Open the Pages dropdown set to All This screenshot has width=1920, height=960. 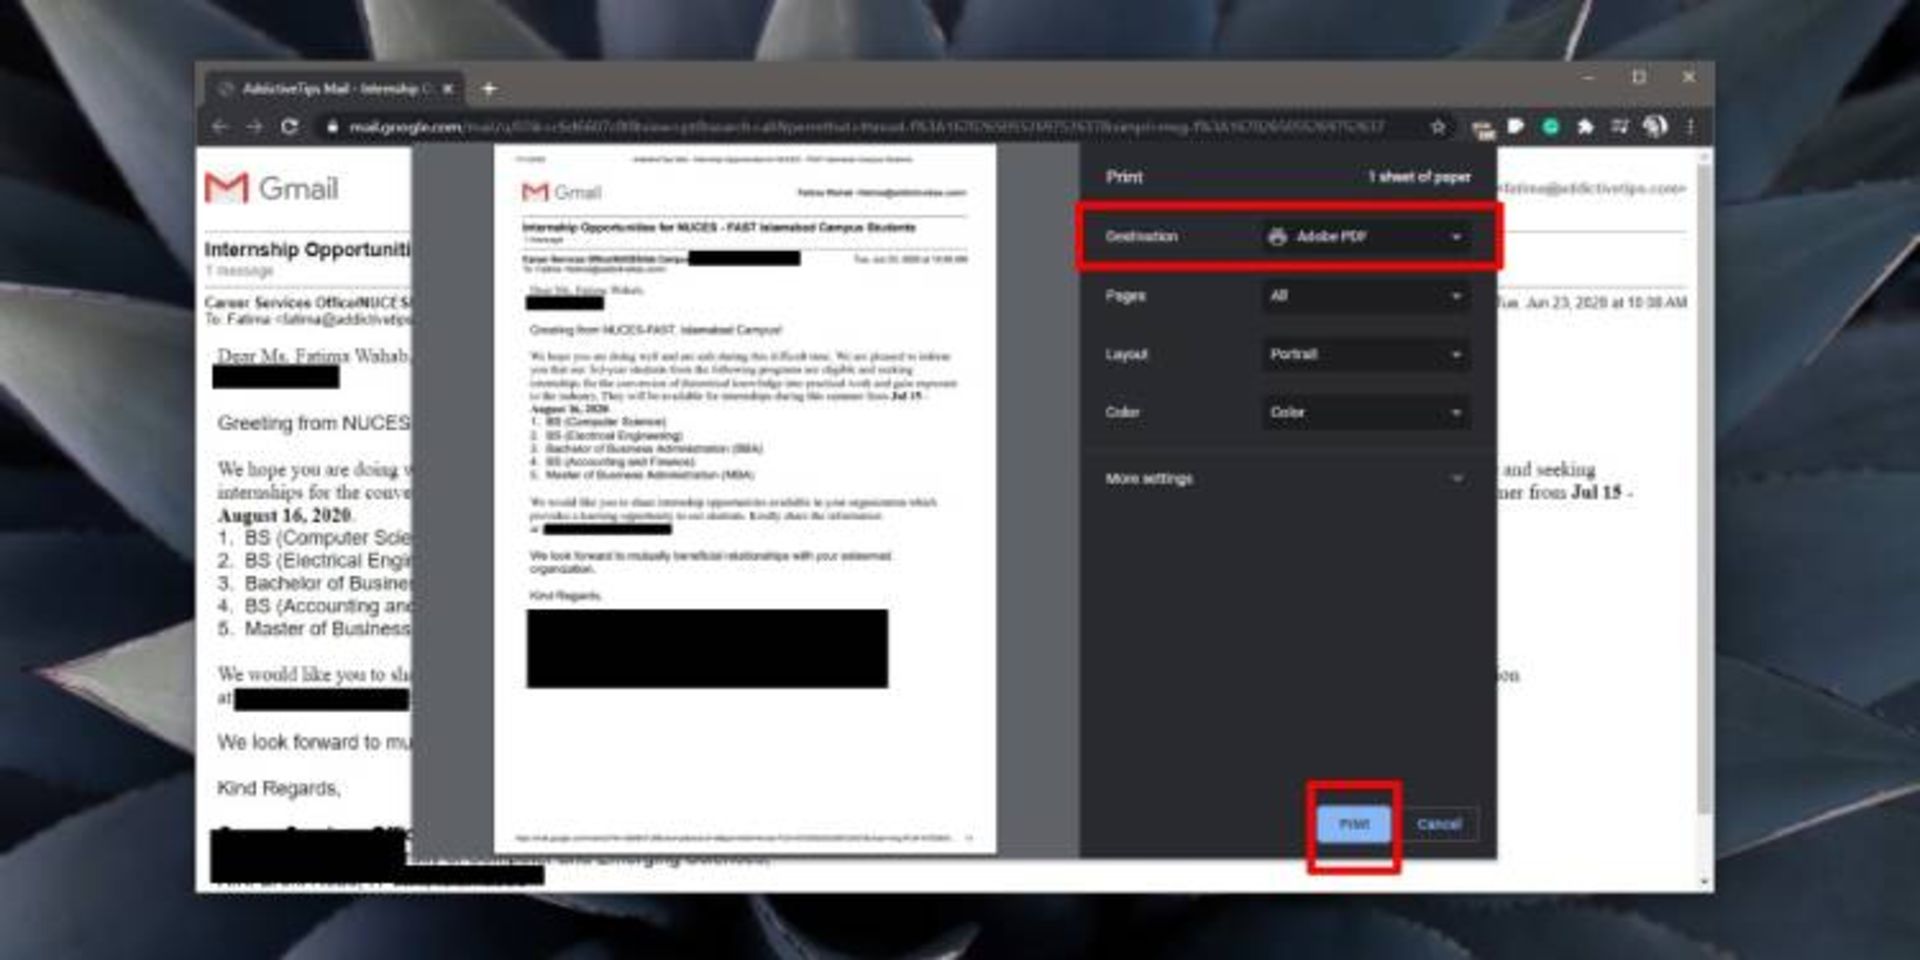click(1363, 296)
